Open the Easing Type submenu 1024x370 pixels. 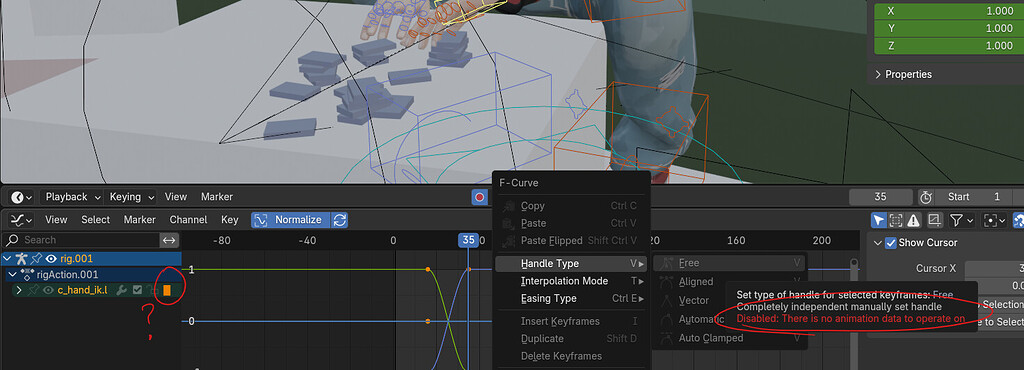[x=571, y=298]
